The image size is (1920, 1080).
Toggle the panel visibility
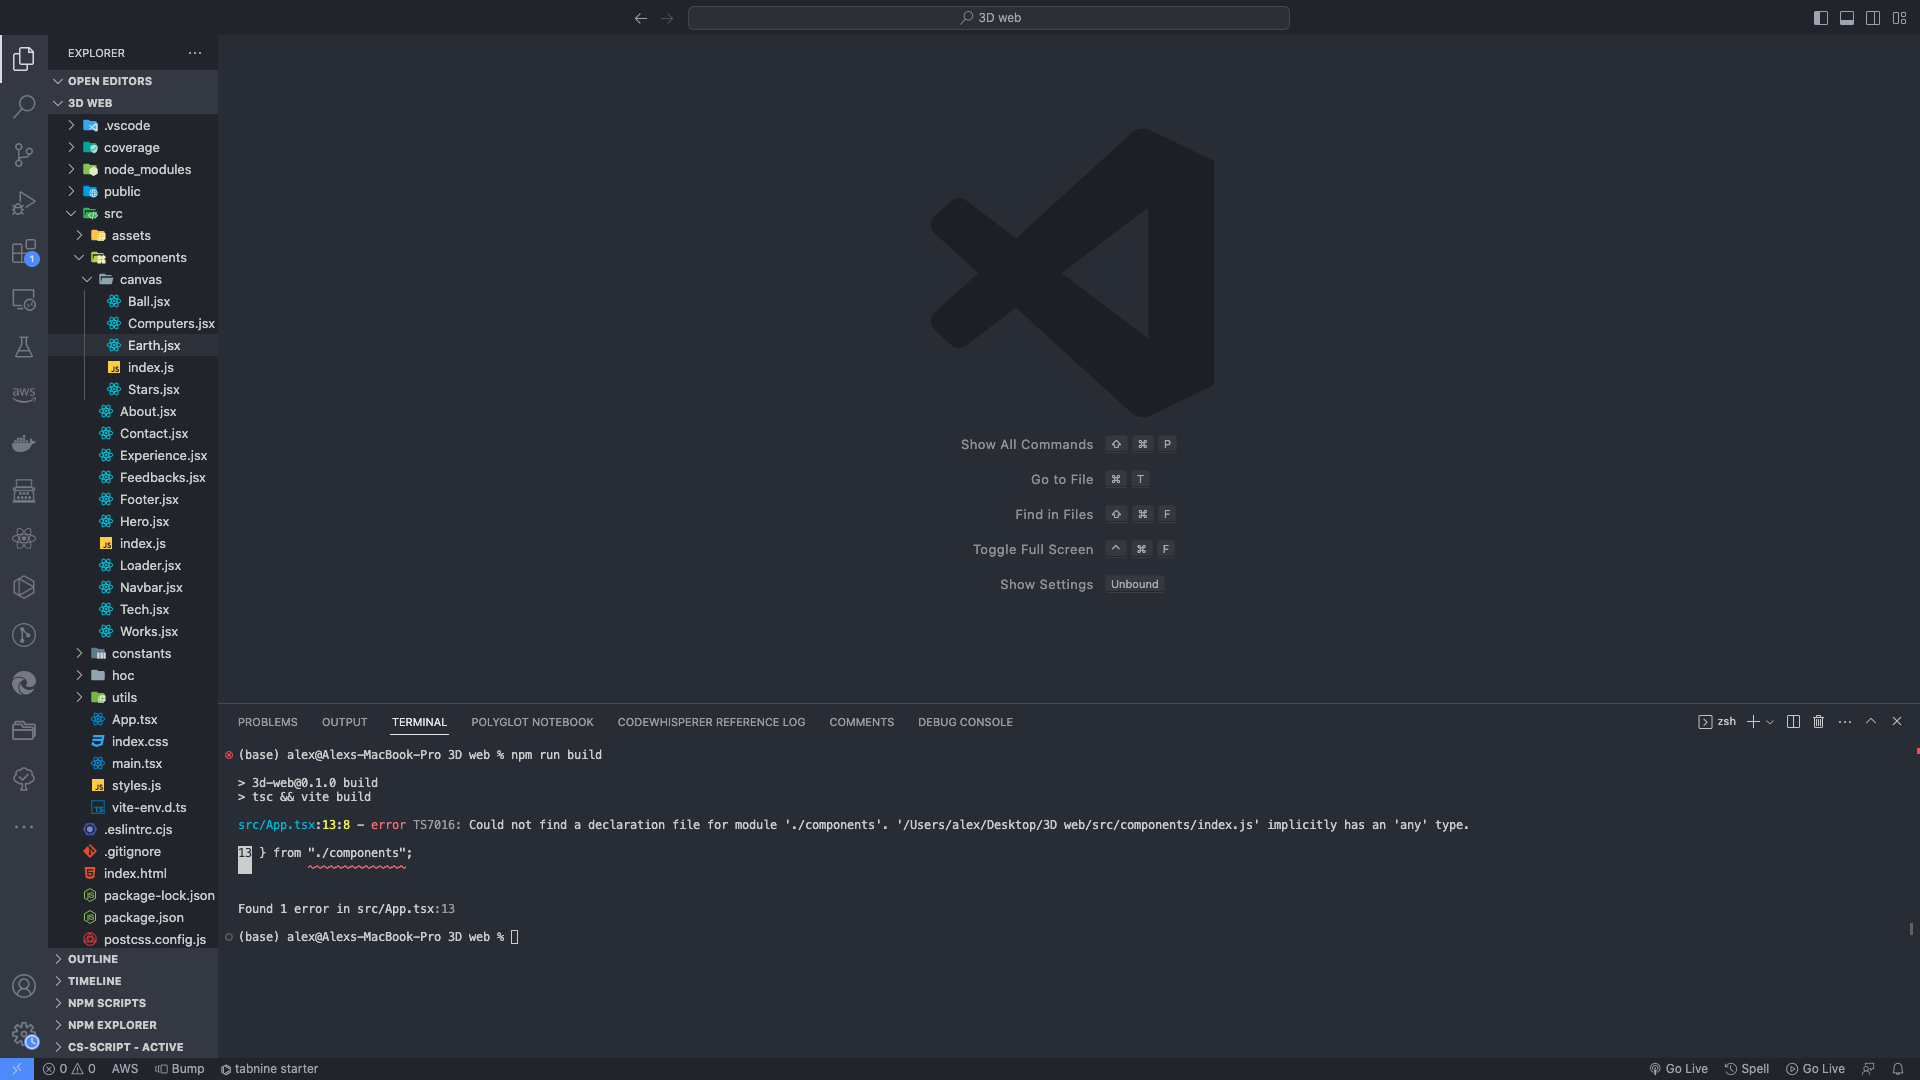point(1847,17)
